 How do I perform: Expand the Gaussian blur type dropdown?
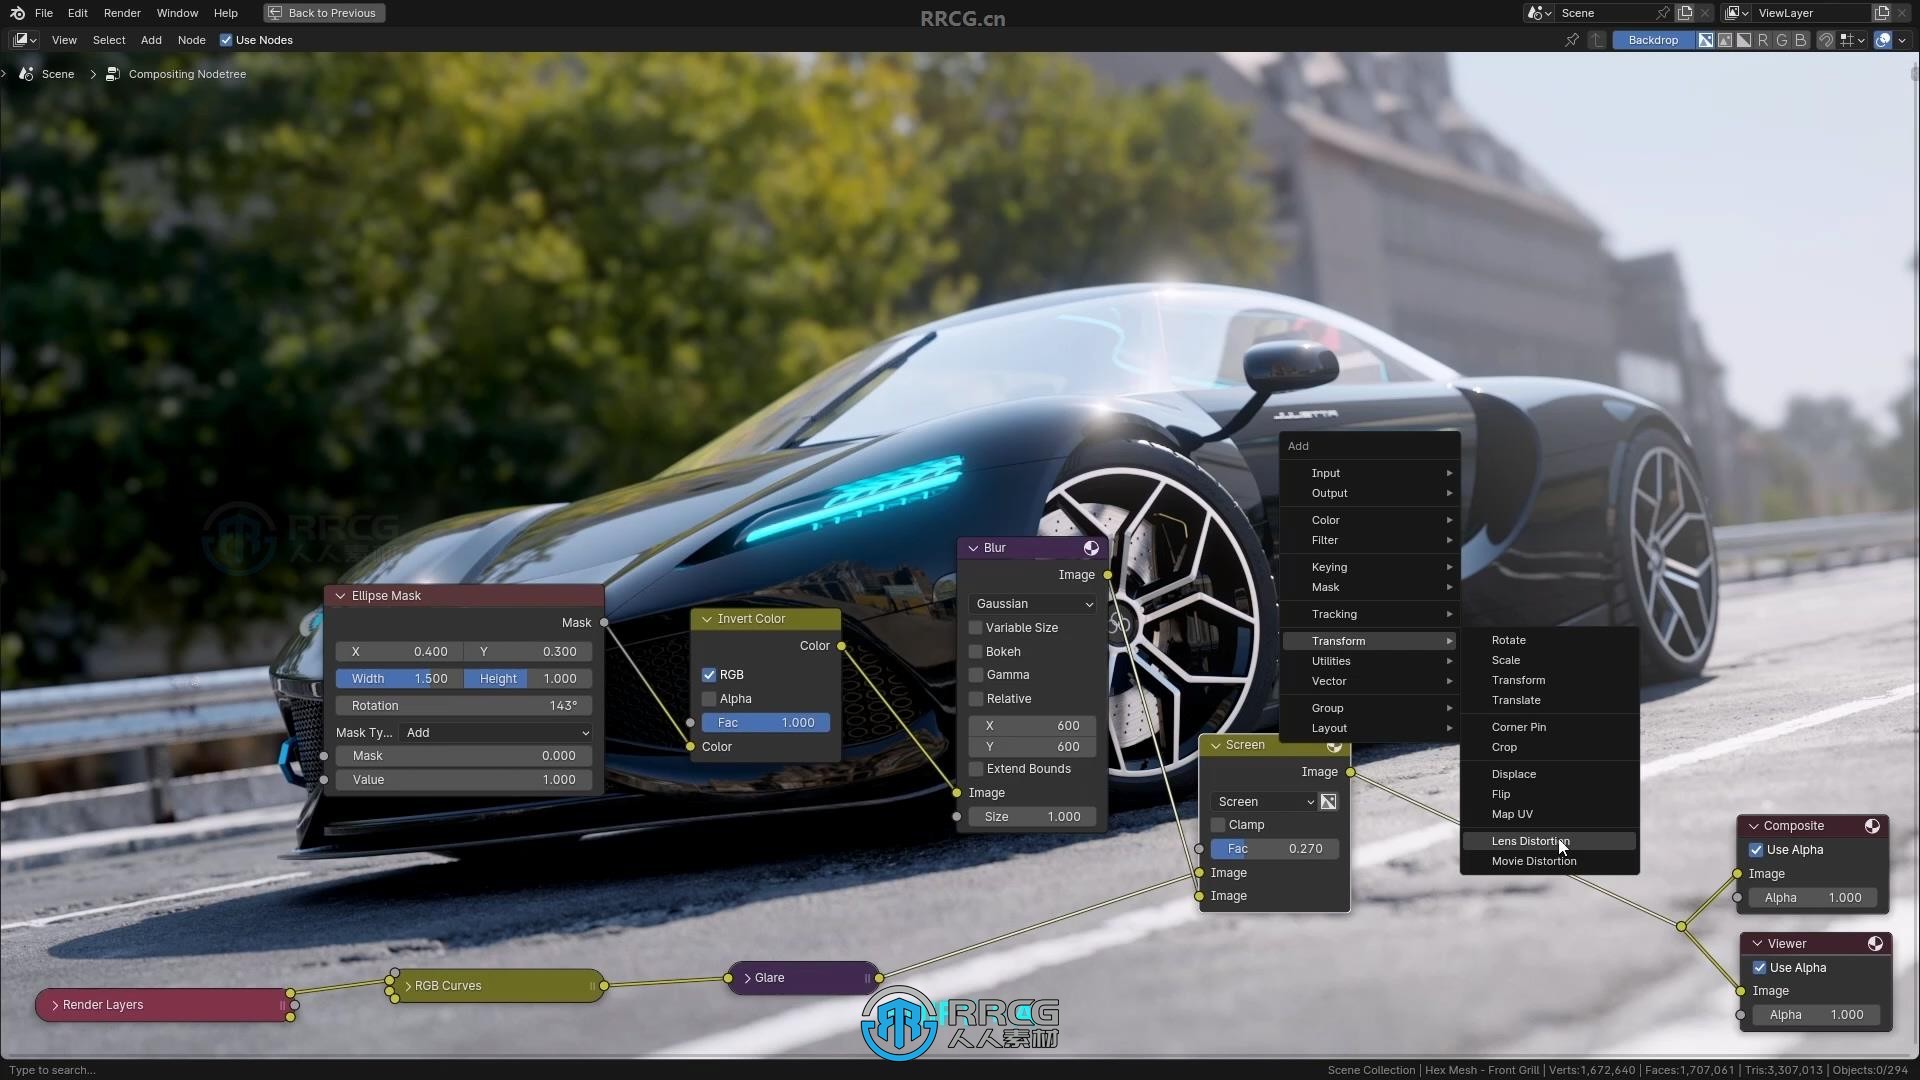(x=1033, y=603)
